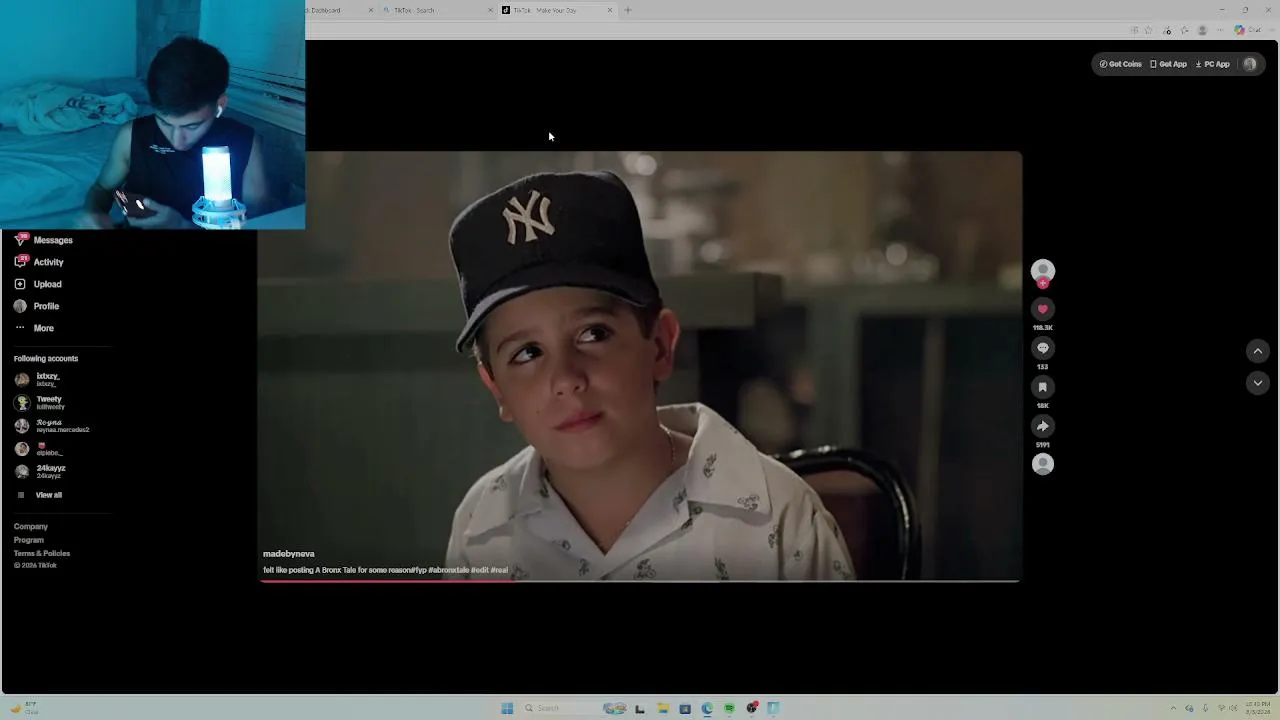This screenshot has height=720, width=1280.
Task: Open the Profile avatar in sidebar
Action: click(20, 306)
